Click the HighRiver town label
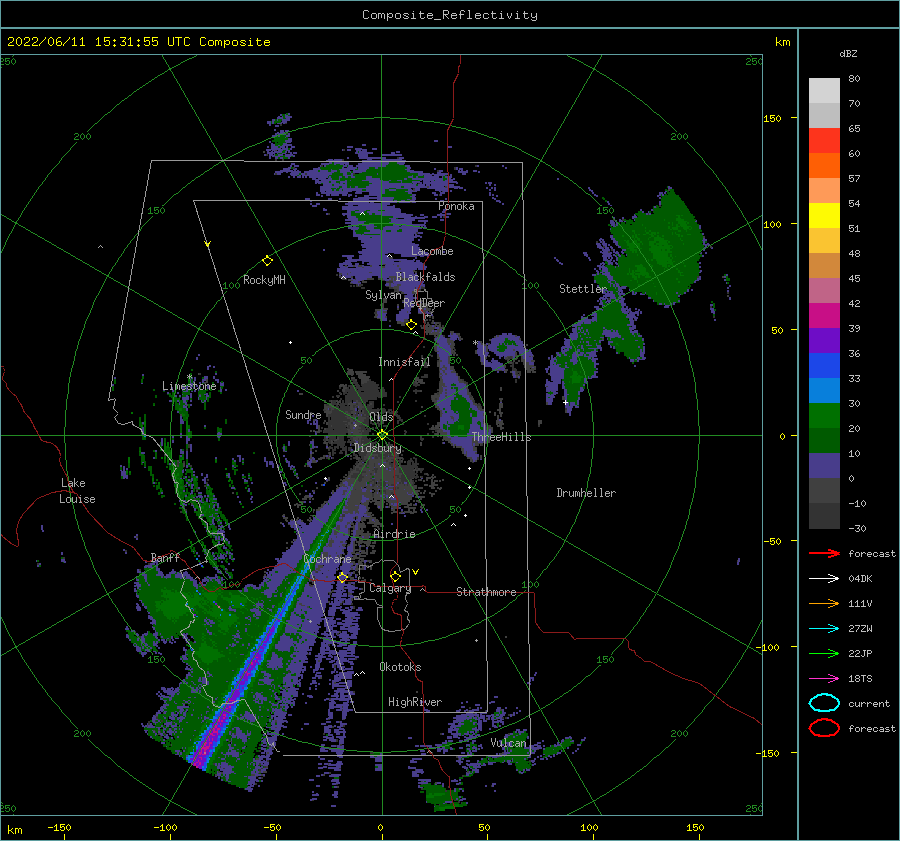Viewport: 900px width, 841px height. tap(415, 702)
